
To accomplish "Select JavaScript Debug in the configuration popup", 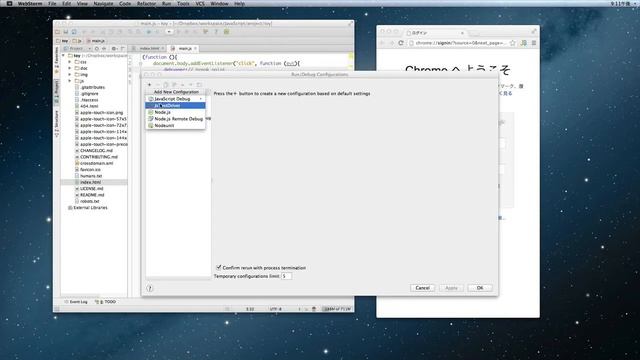I will click(176, 99).
